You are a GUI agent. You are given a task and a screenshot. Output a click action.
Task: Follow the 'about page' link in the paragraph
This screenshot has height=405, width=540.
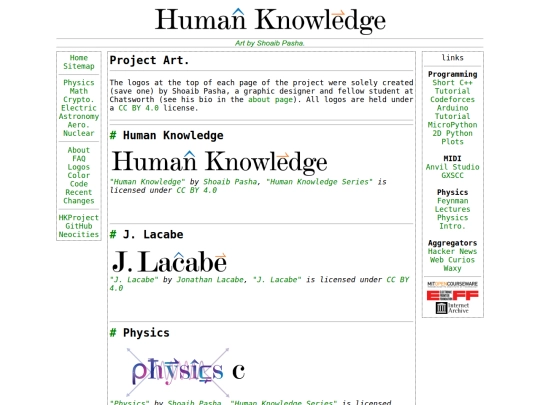coord(270,100)
